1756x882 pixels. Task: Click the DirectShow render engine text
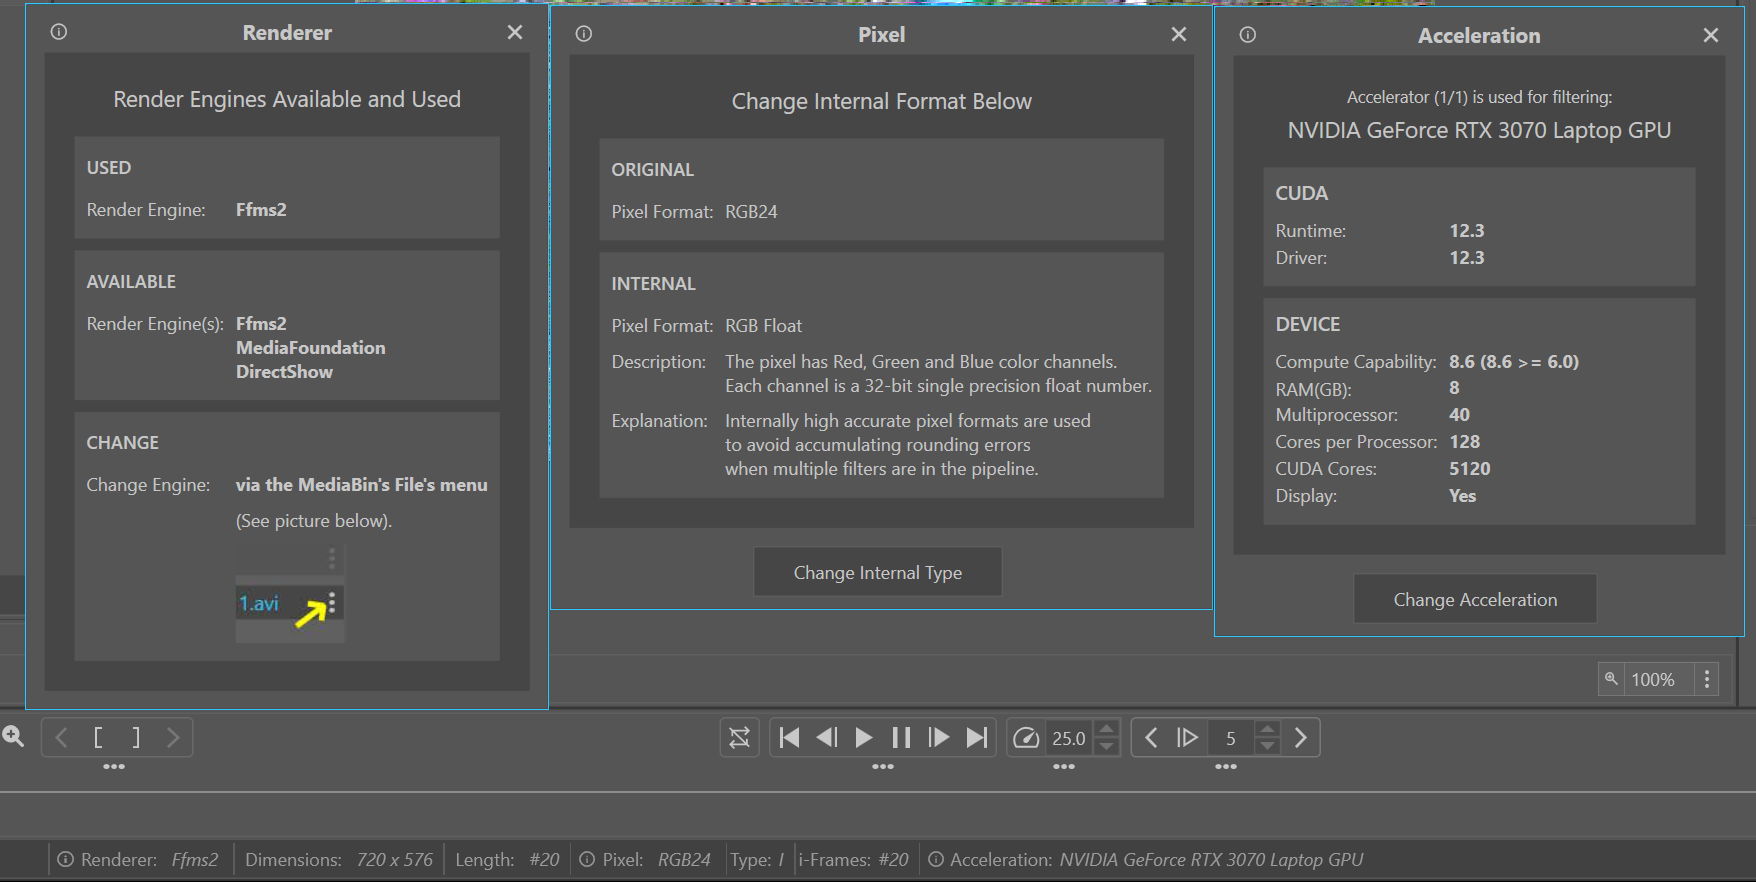(284, 371)
